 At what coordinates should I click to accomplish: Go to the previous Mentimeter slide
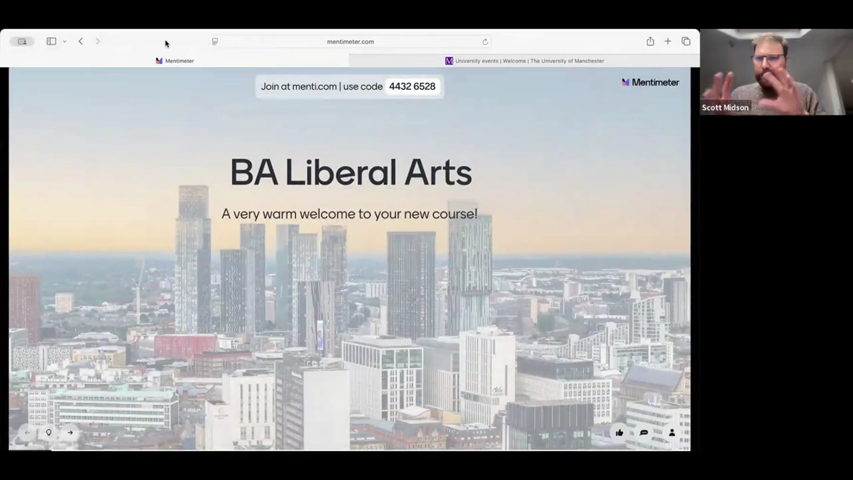coord(27,433)
